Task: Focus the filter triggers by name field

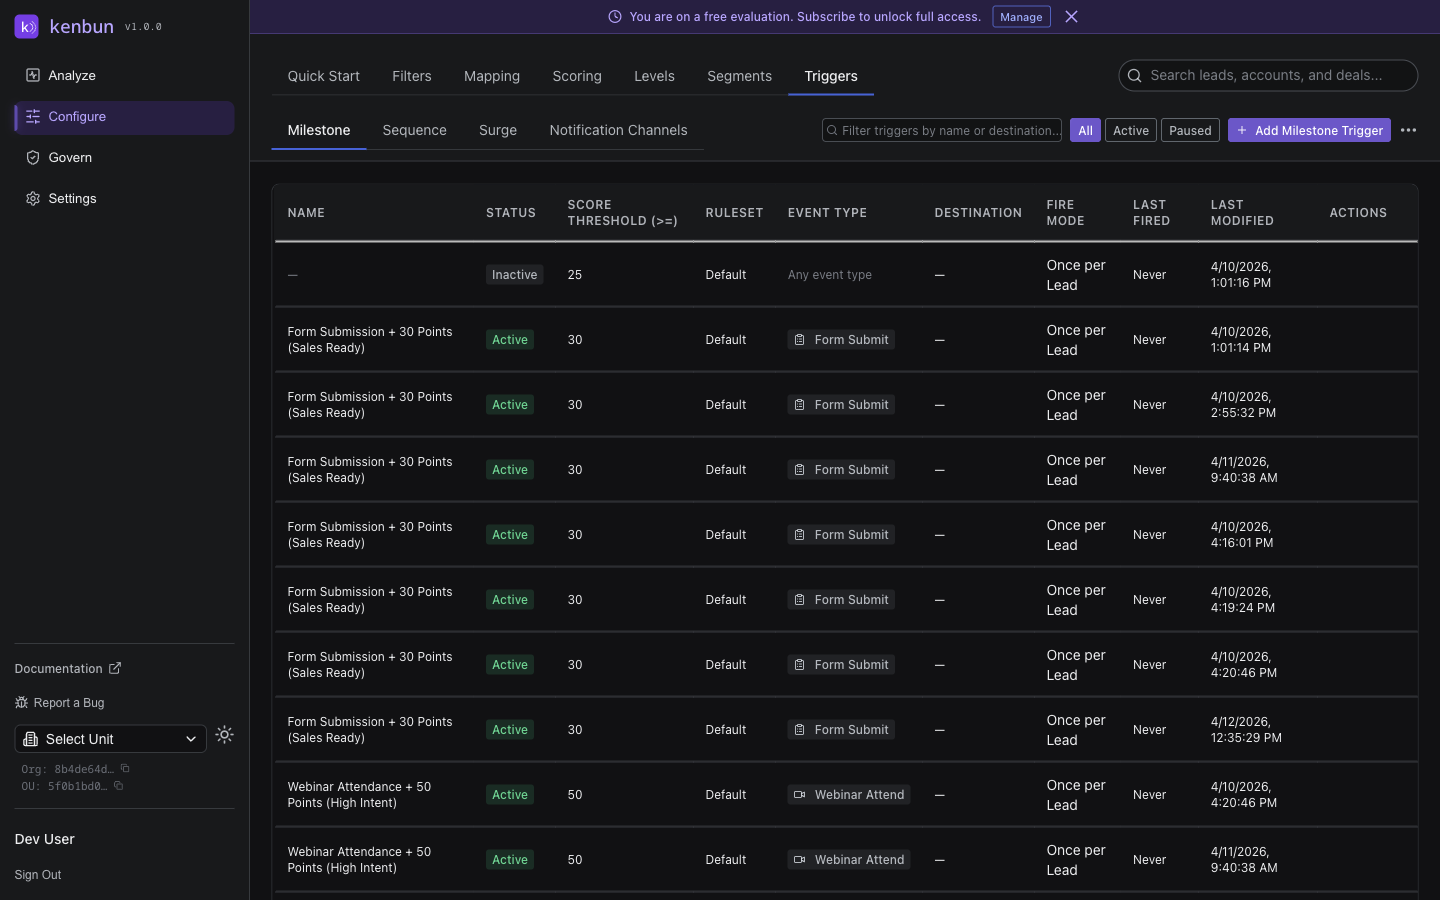Action: [x=942, y=130]
